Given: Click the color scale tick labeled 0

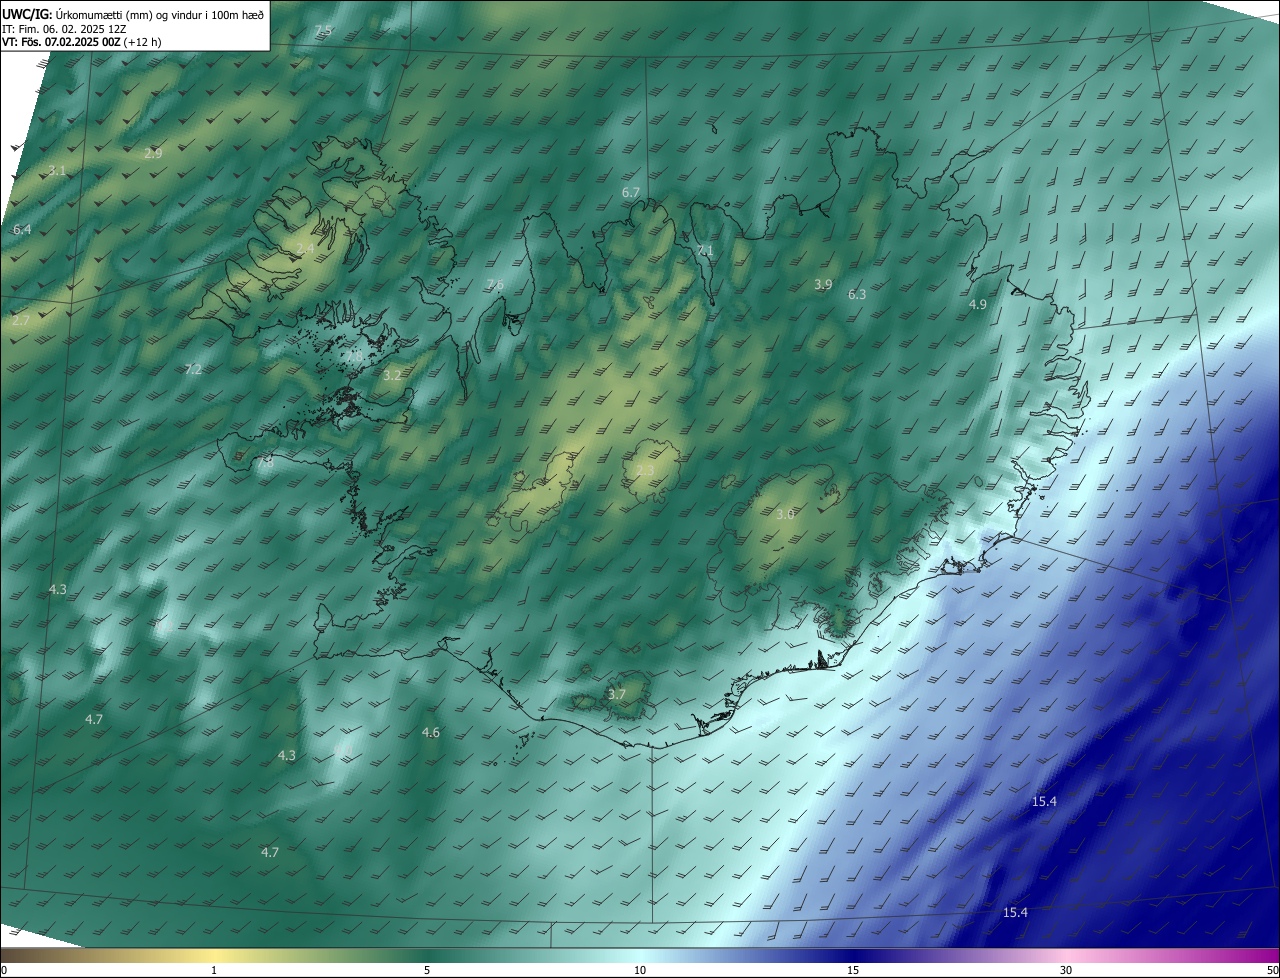Looking at the screenshot, I should tap(3, 971).
